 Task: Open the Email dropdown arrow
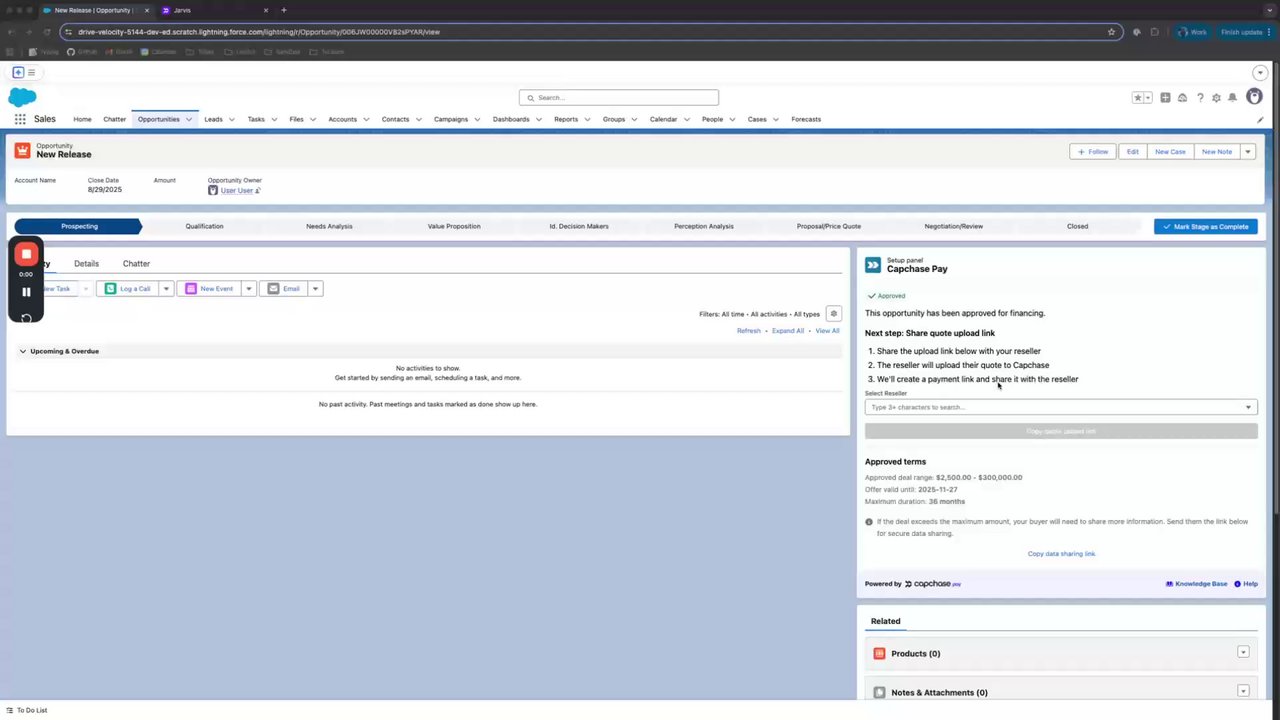[x=315, y=289]
